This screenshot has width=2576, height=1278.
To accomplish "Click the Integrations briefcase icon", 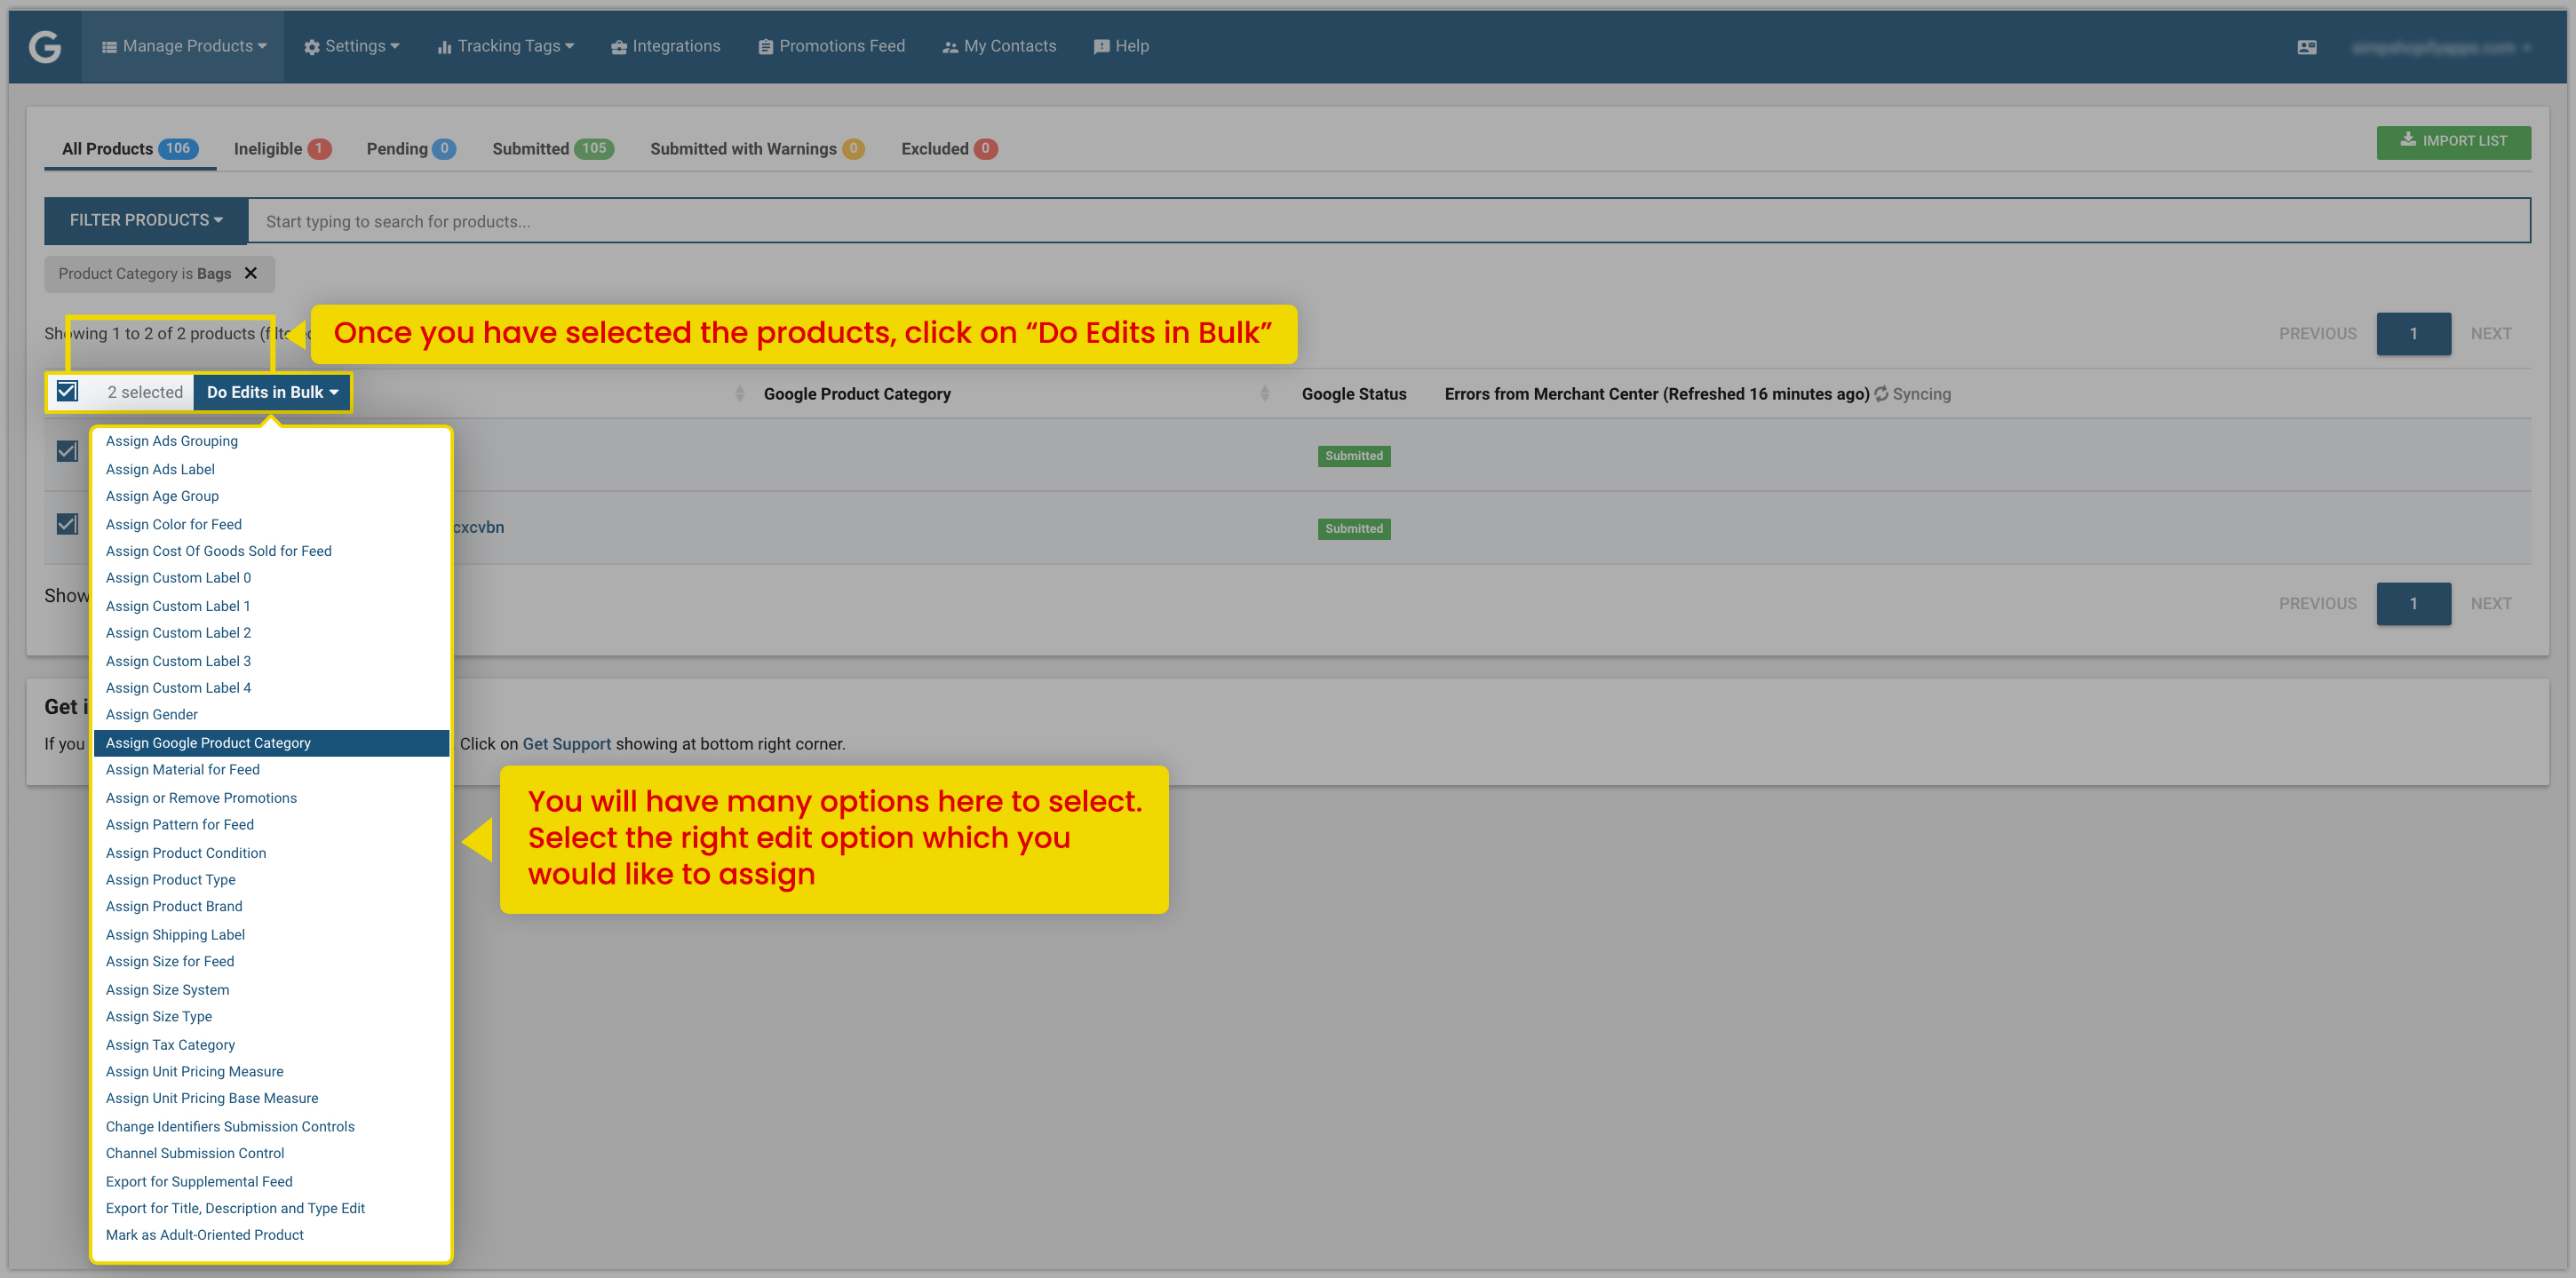I will coord(619,47).
